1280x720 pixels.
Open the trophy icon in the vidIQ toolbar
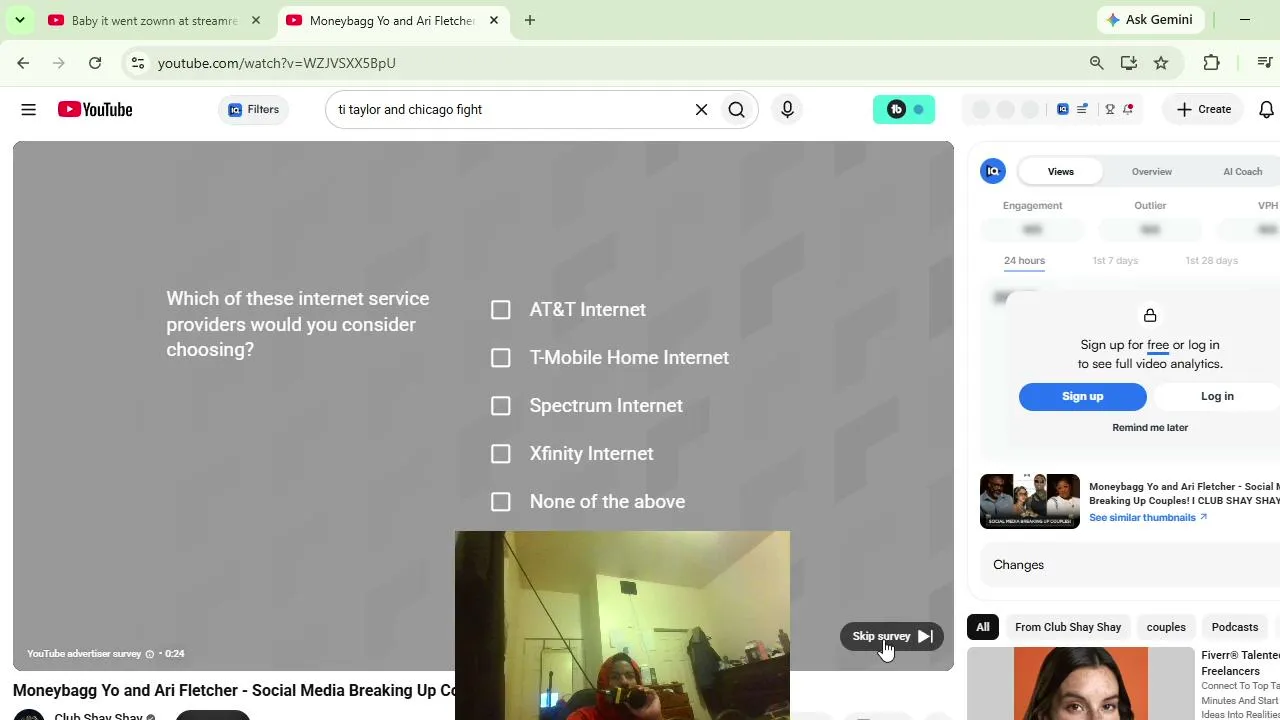pyautogui.click(x=1110, y=110)
